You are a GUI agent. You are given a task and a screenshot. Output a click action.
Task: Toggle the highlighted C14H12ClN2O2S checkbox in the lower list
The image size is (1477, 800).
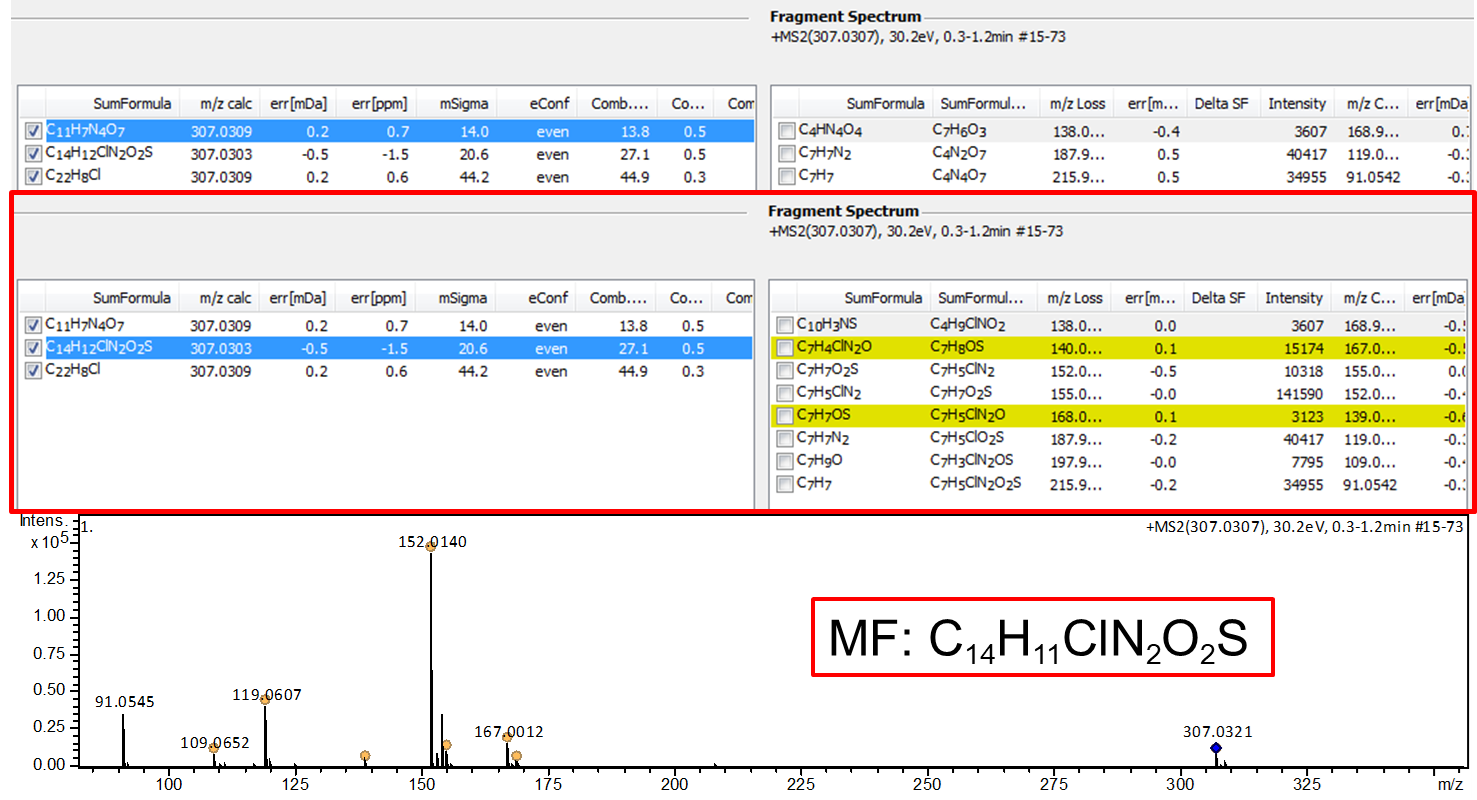pos(33,348)
